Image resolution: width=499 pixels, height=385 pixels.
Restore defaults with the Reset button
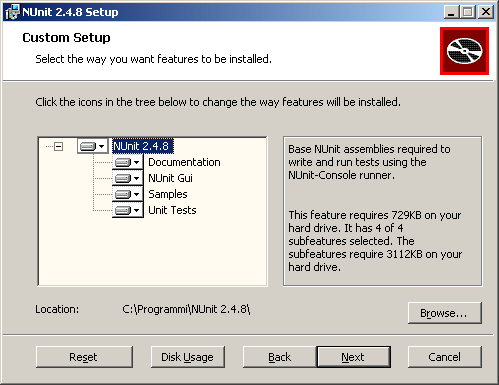click(84, 357)
